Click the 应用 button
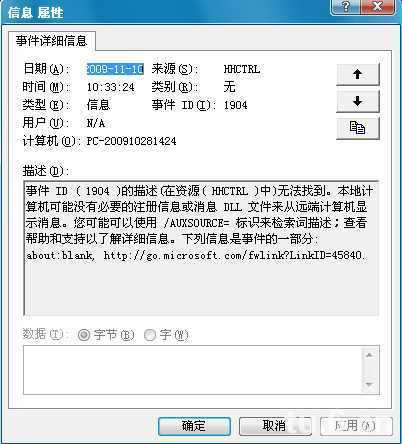Viewport: 402px width, 444px height. click(356, 426)
